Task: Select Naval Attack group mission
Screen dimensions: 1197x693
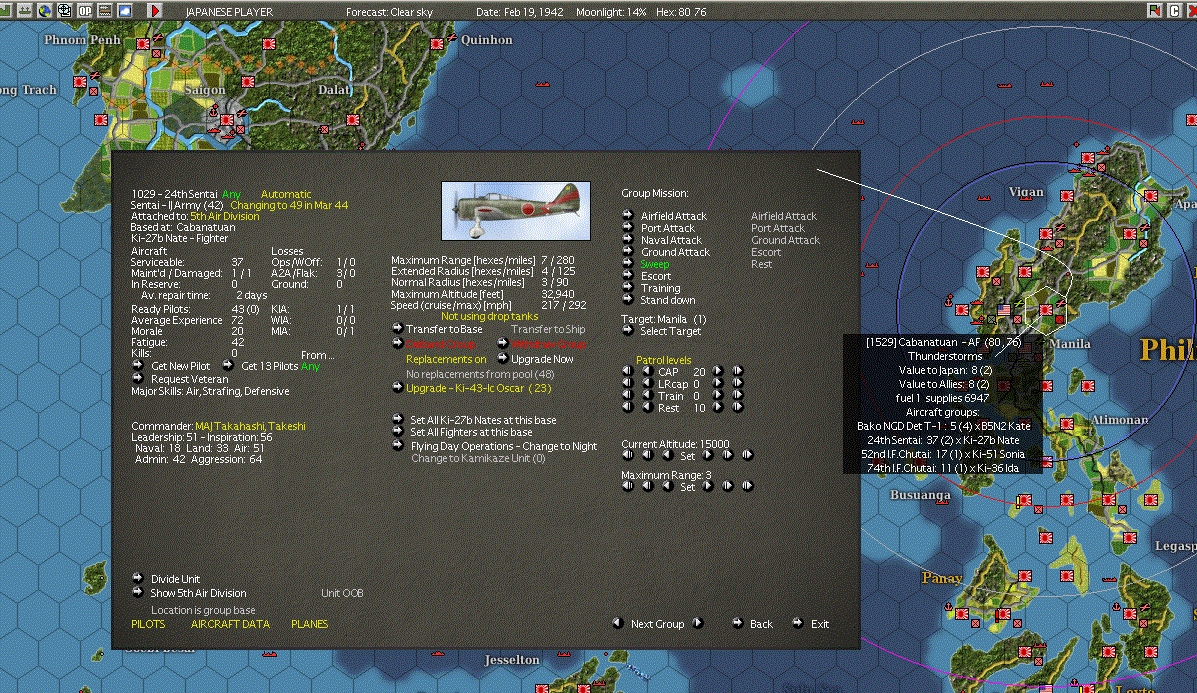Action: (671, 240)
